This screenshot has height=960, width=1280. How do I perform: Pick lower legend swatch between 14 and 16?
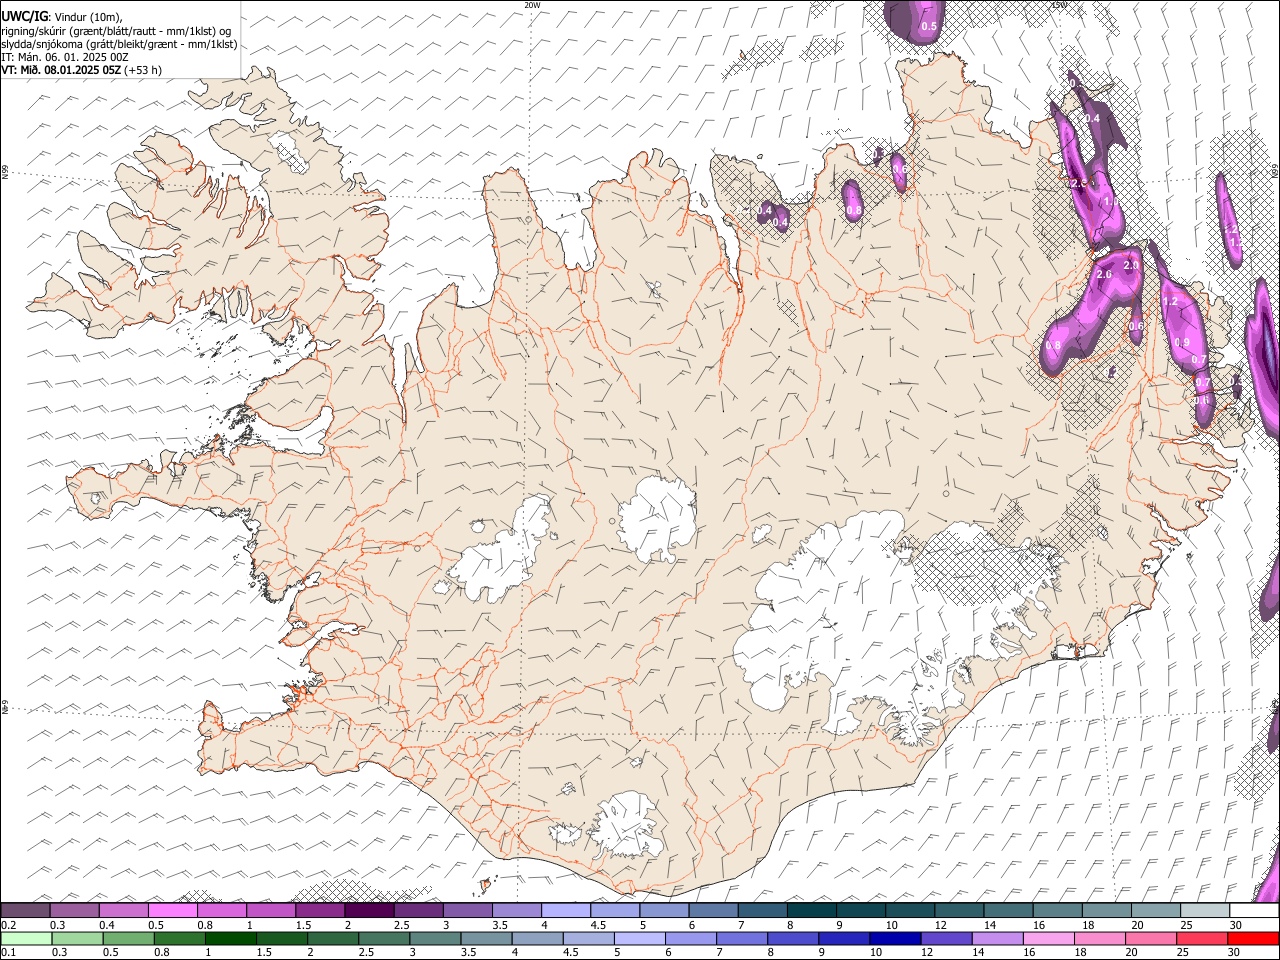tap(995, 938)
